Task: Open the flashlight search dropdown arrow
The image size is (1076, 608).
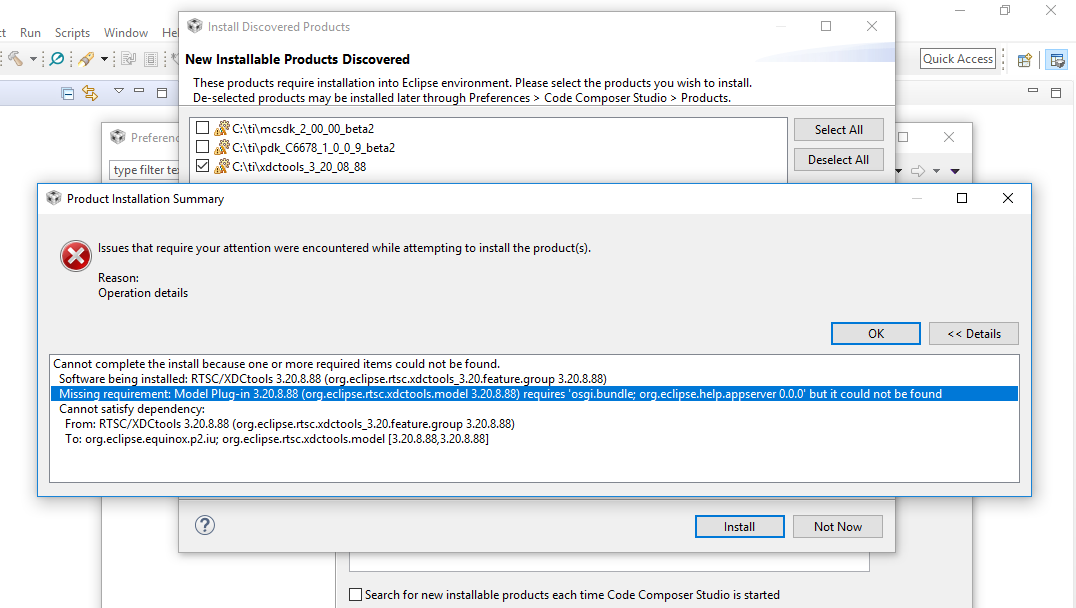Action: [x=104, y=59]
